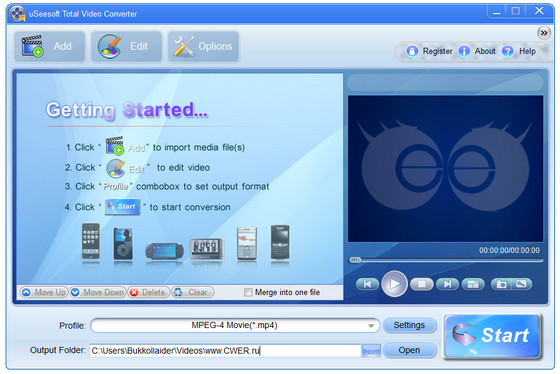
Task: Click the iPod device image
Action: point(123,243)
